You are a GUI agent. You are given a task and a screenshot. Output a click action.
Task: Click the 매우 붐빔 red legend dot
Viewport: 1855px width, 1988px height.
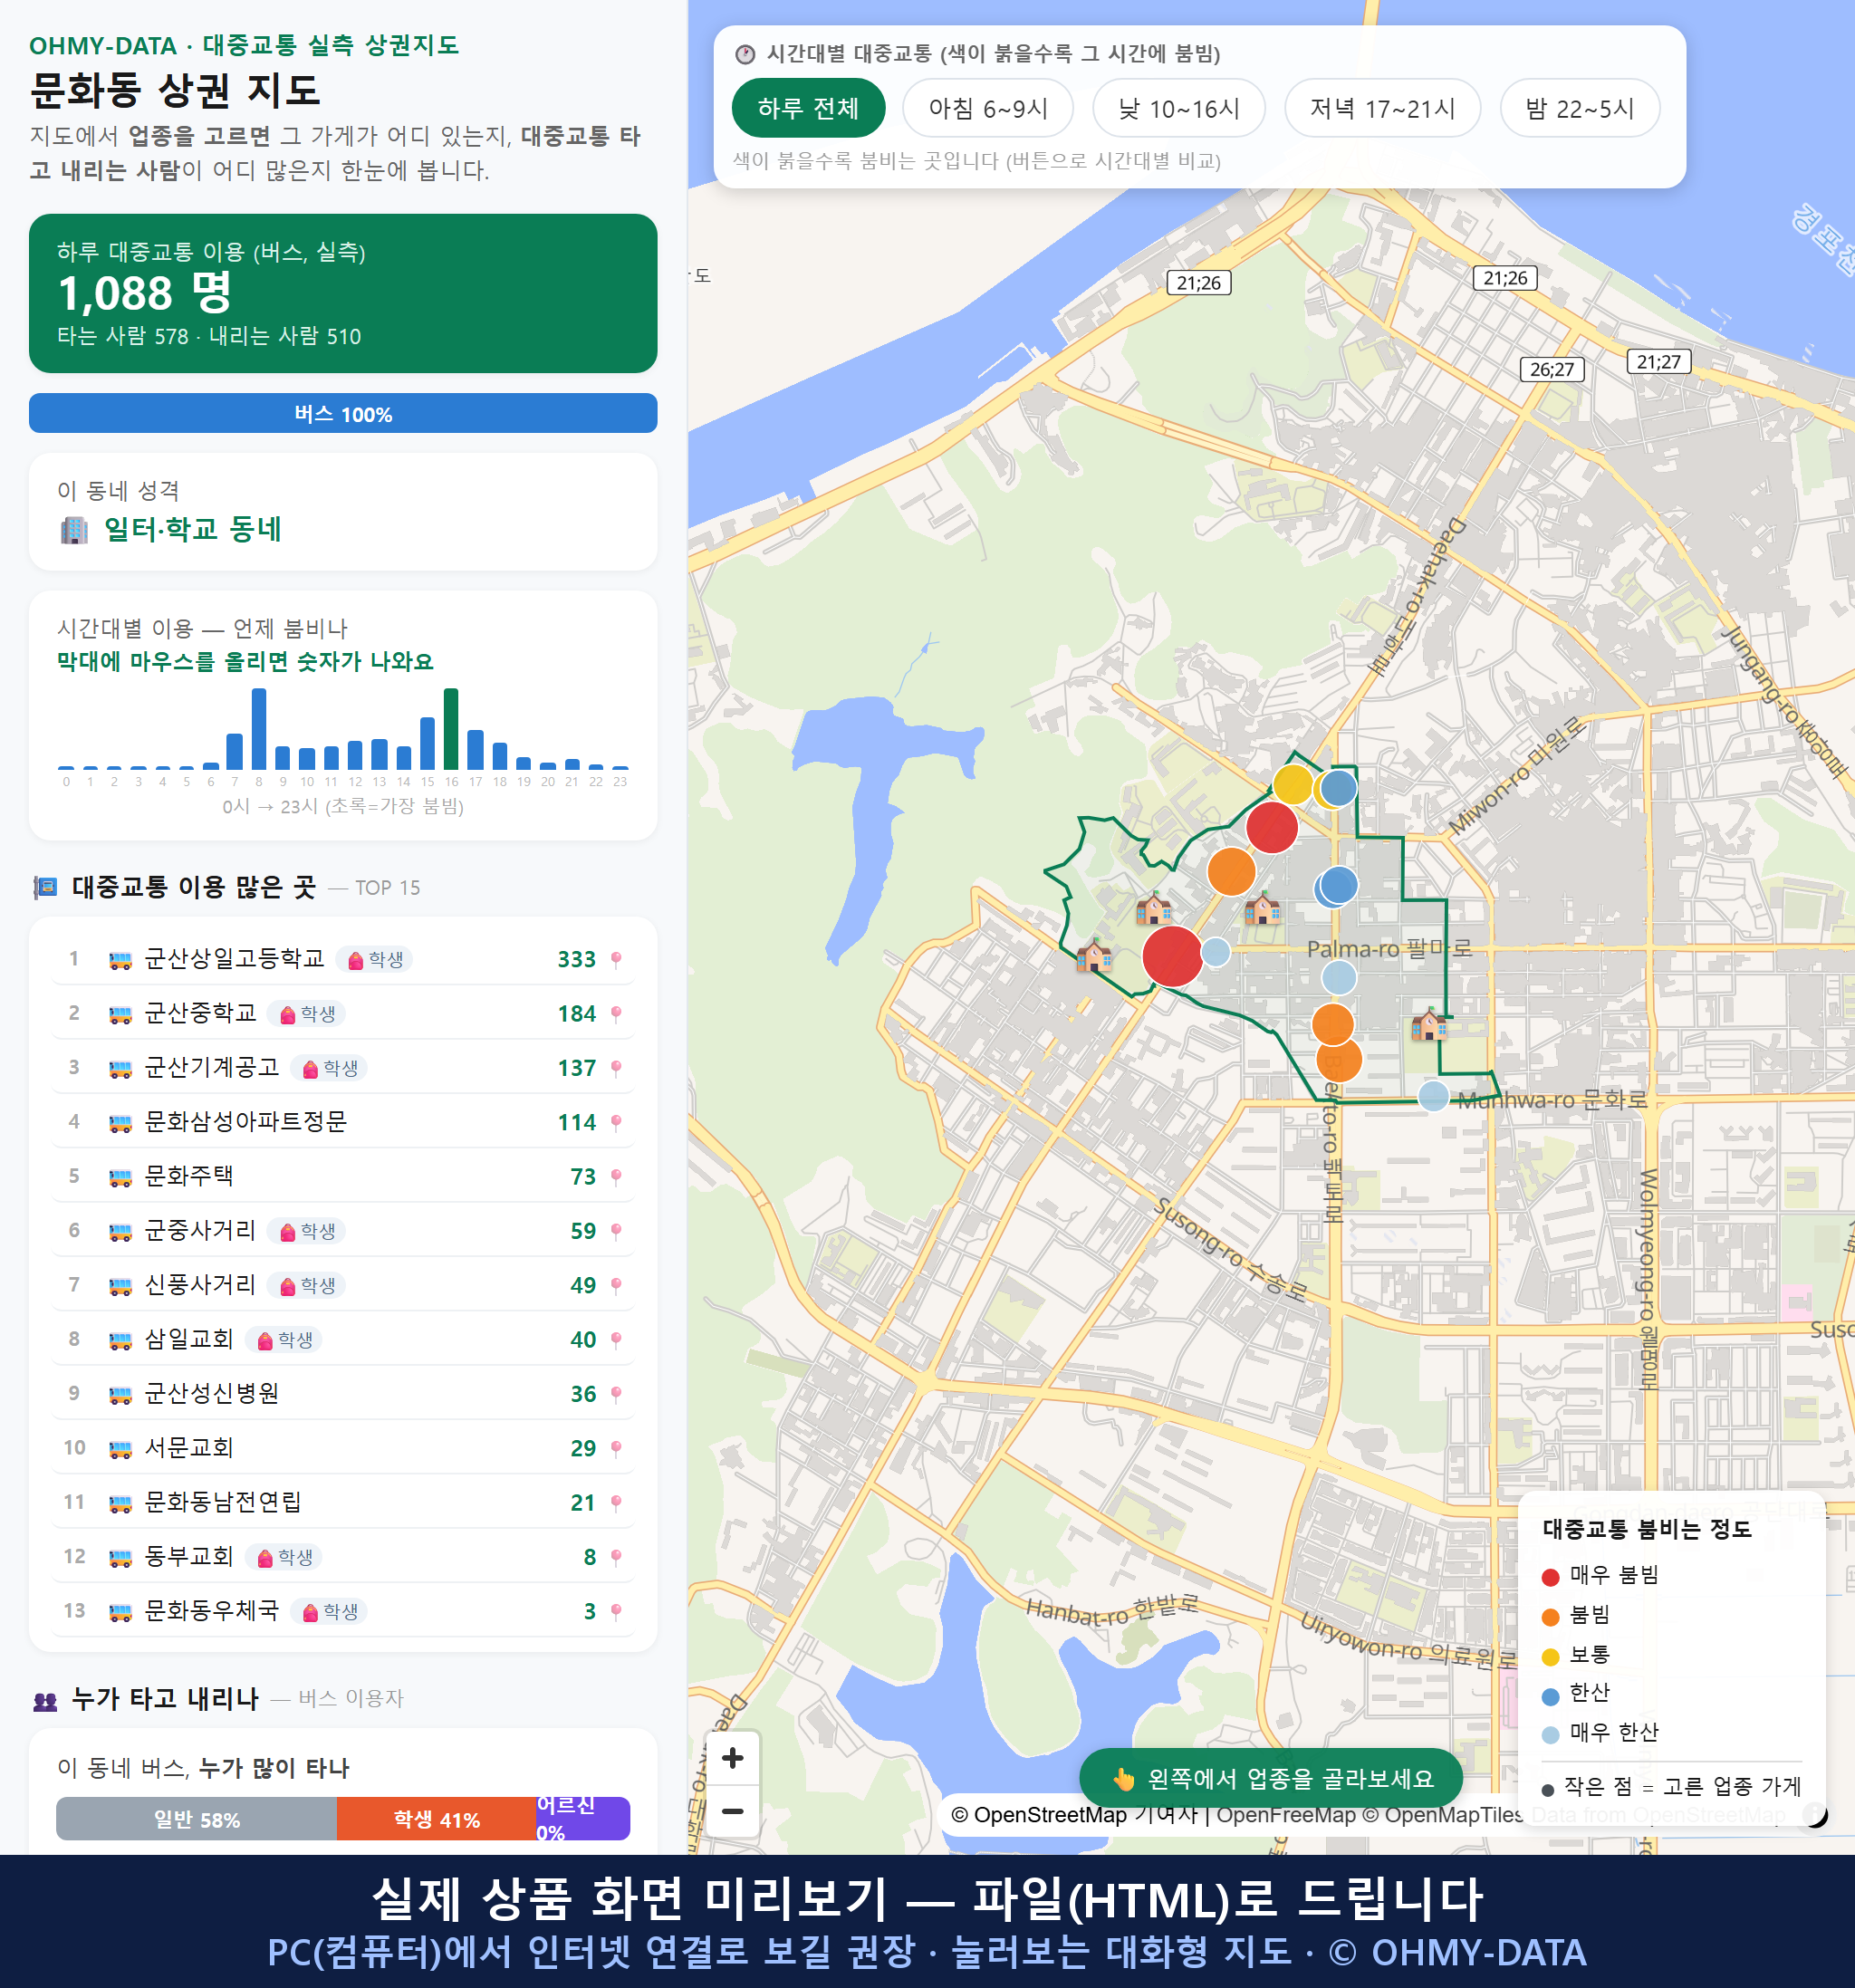[1550, 1577]
